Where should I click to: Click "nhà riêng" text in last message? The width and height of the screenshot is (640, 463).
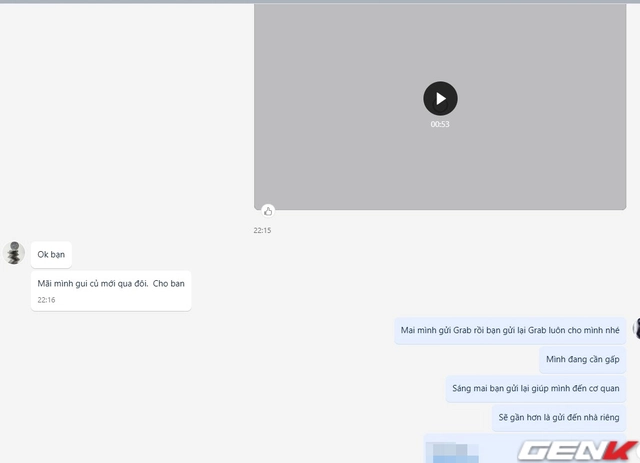(600, 417)
